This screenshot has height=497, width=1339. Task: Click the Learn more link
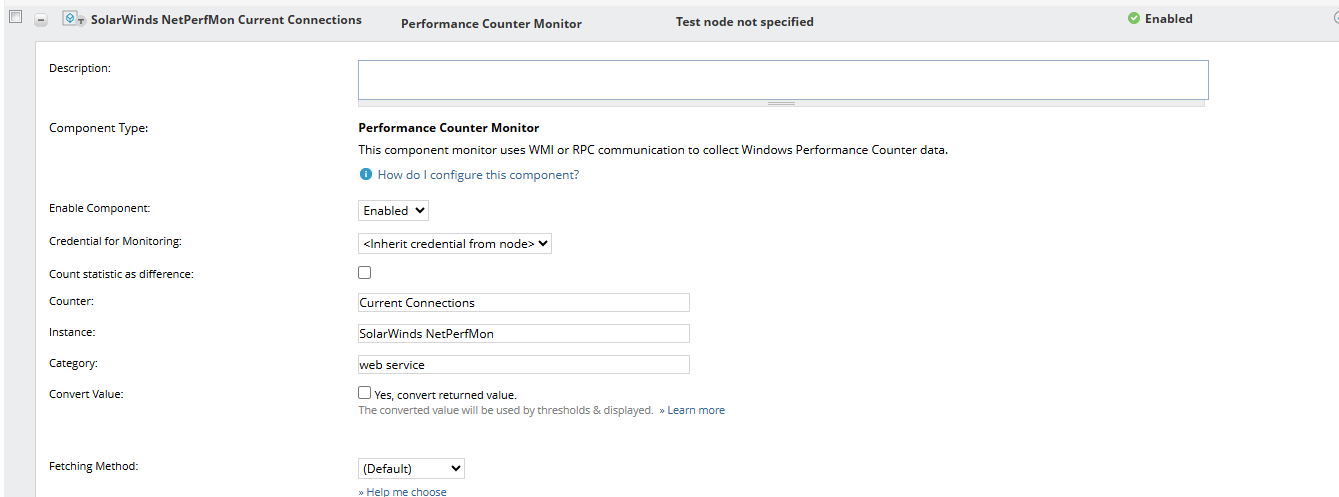(696, 410)
